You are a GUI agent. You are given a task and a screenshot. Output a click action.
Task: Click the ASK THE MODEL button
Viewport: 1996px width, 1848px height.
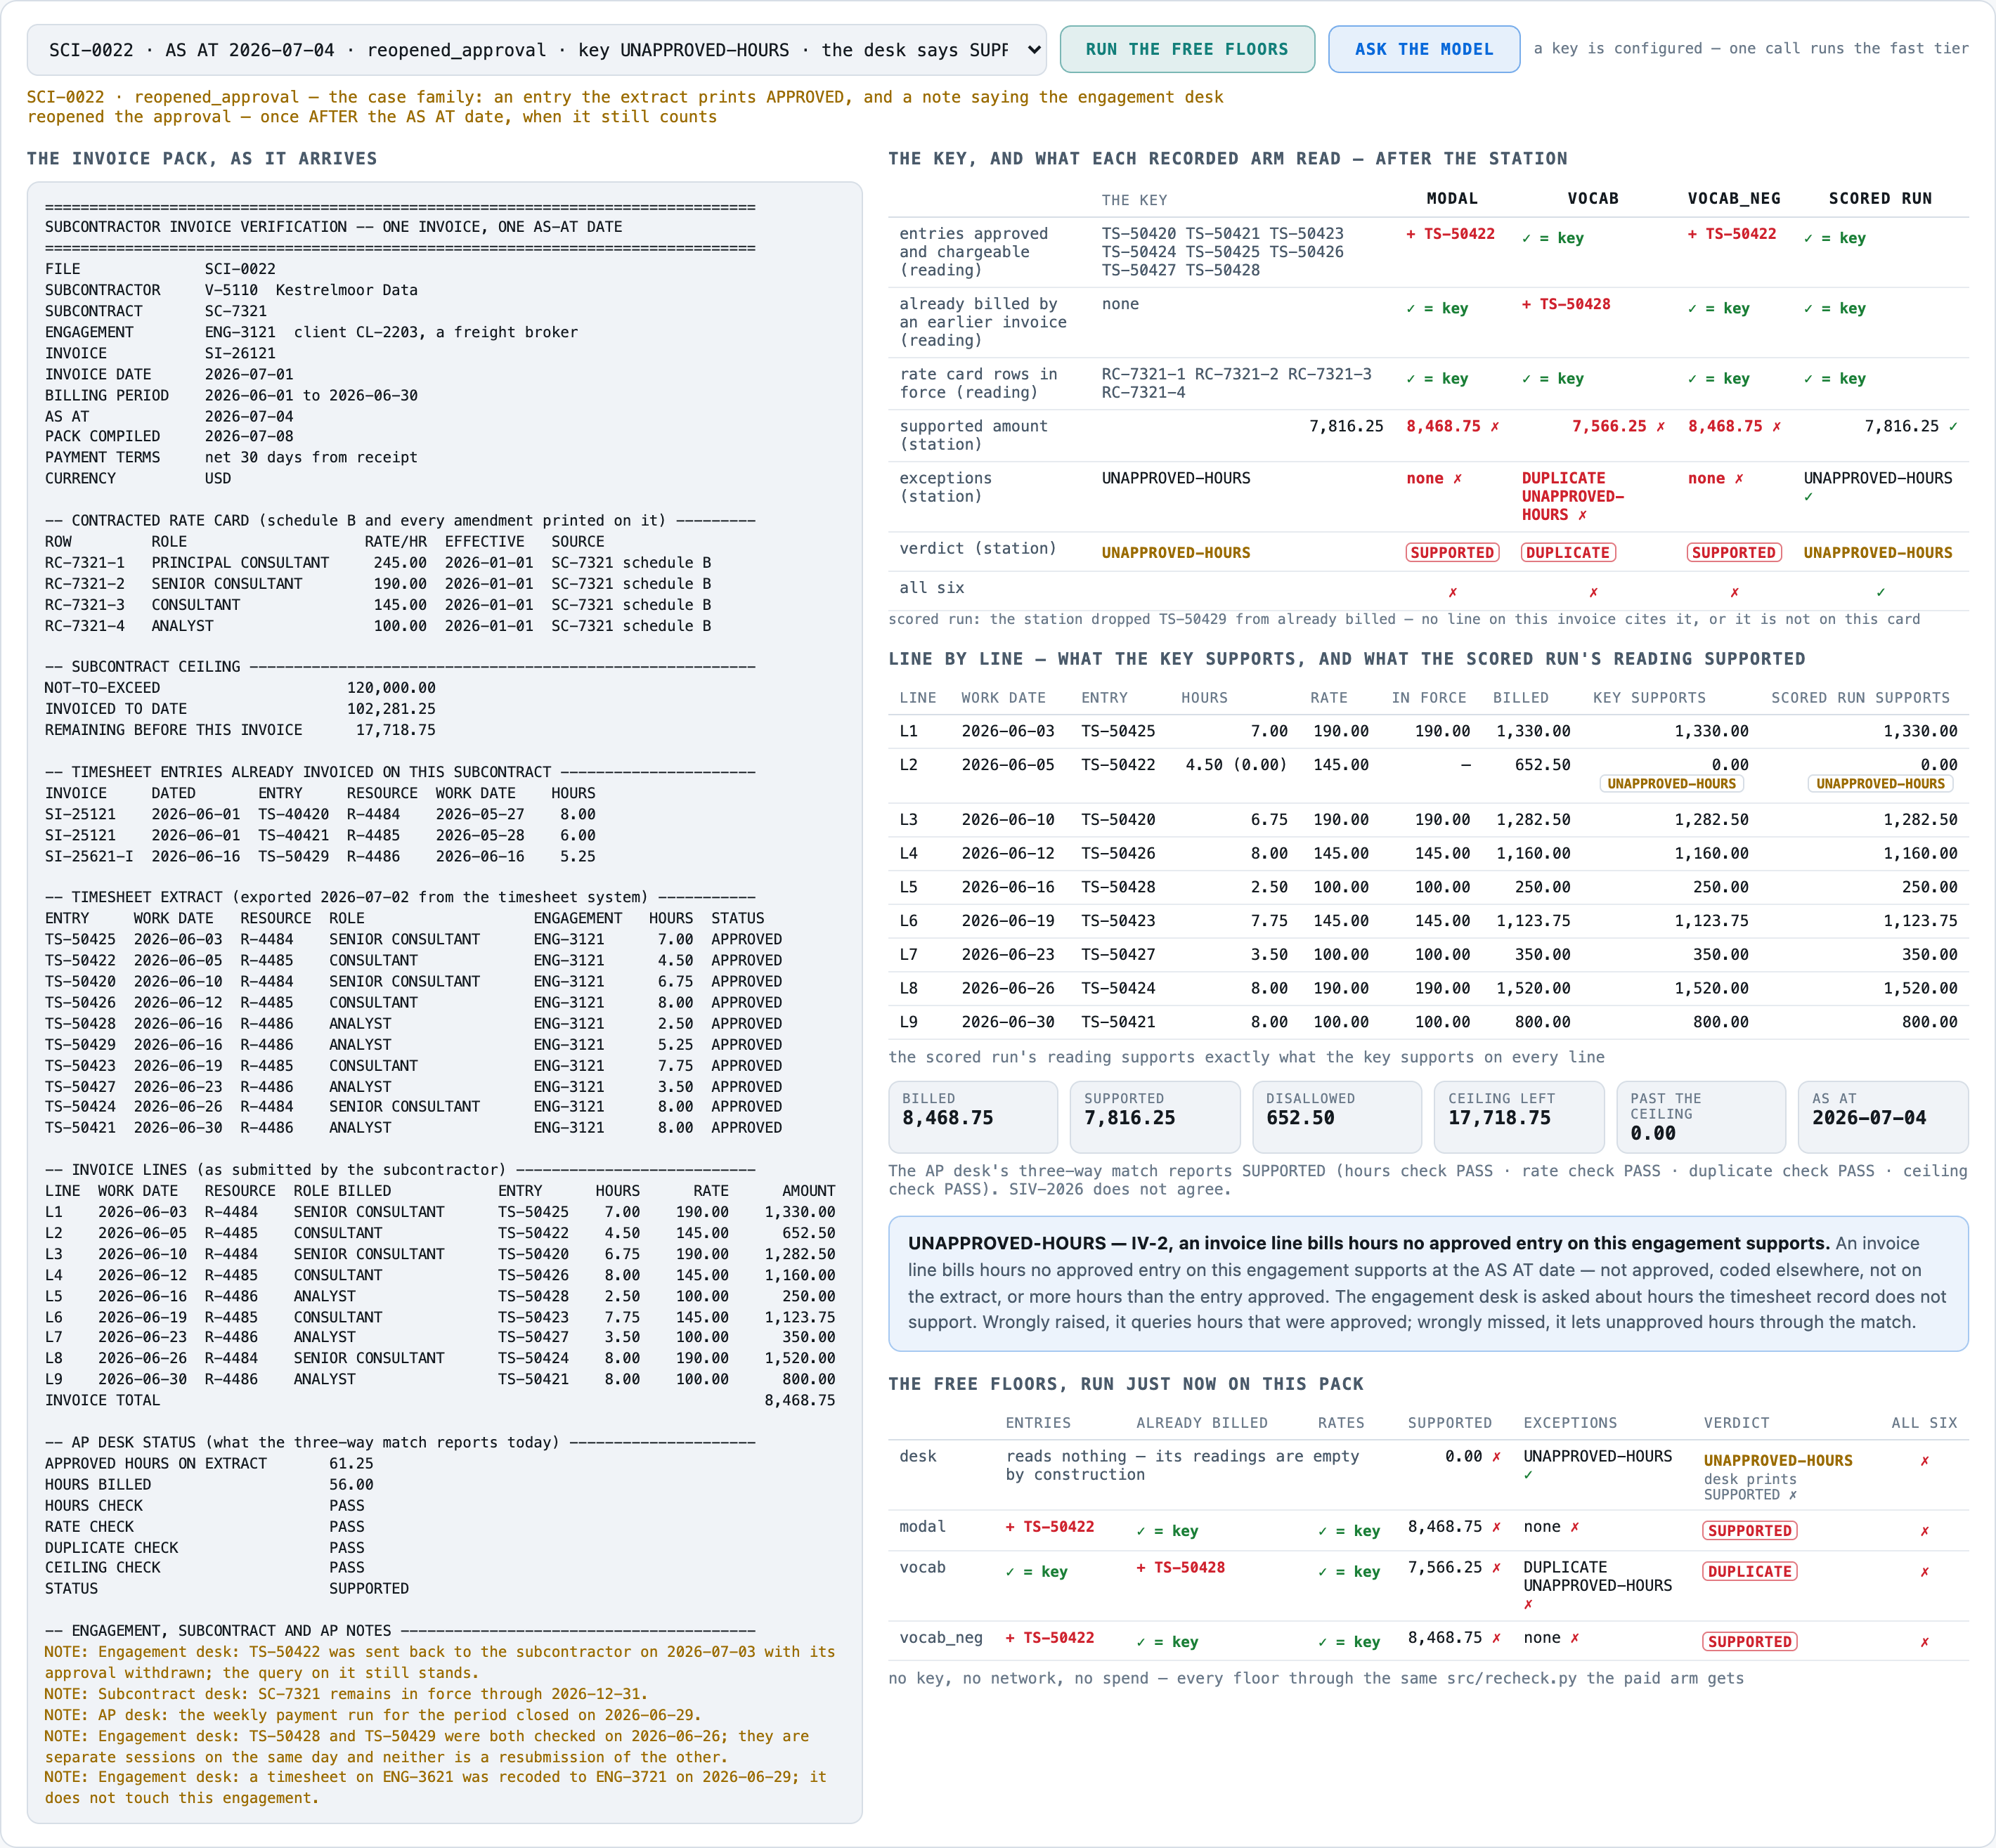coord(1424,49)
